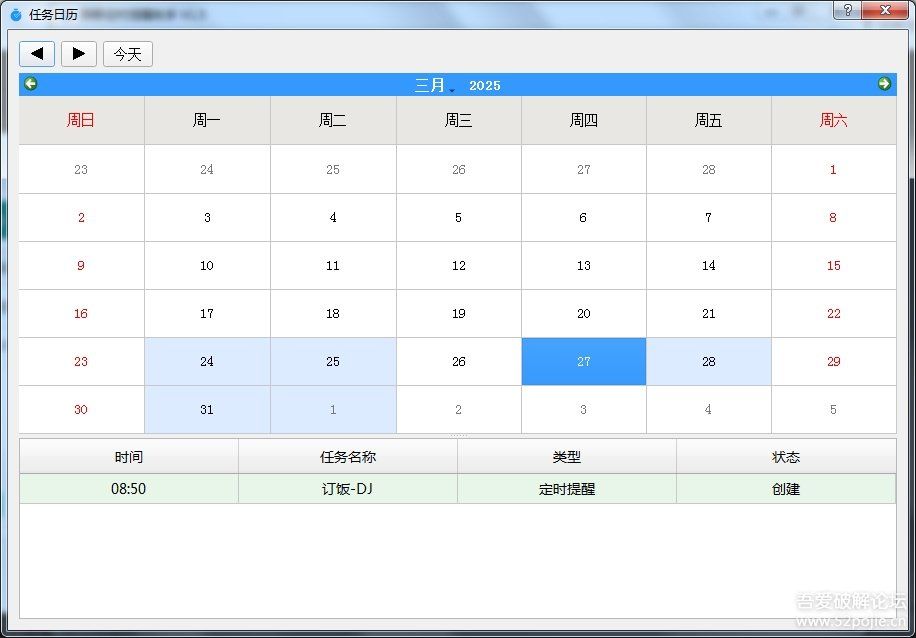This screenshot has width=916, height=638.
Task: Select March 31 in the calendar
Action: (207, 410)
